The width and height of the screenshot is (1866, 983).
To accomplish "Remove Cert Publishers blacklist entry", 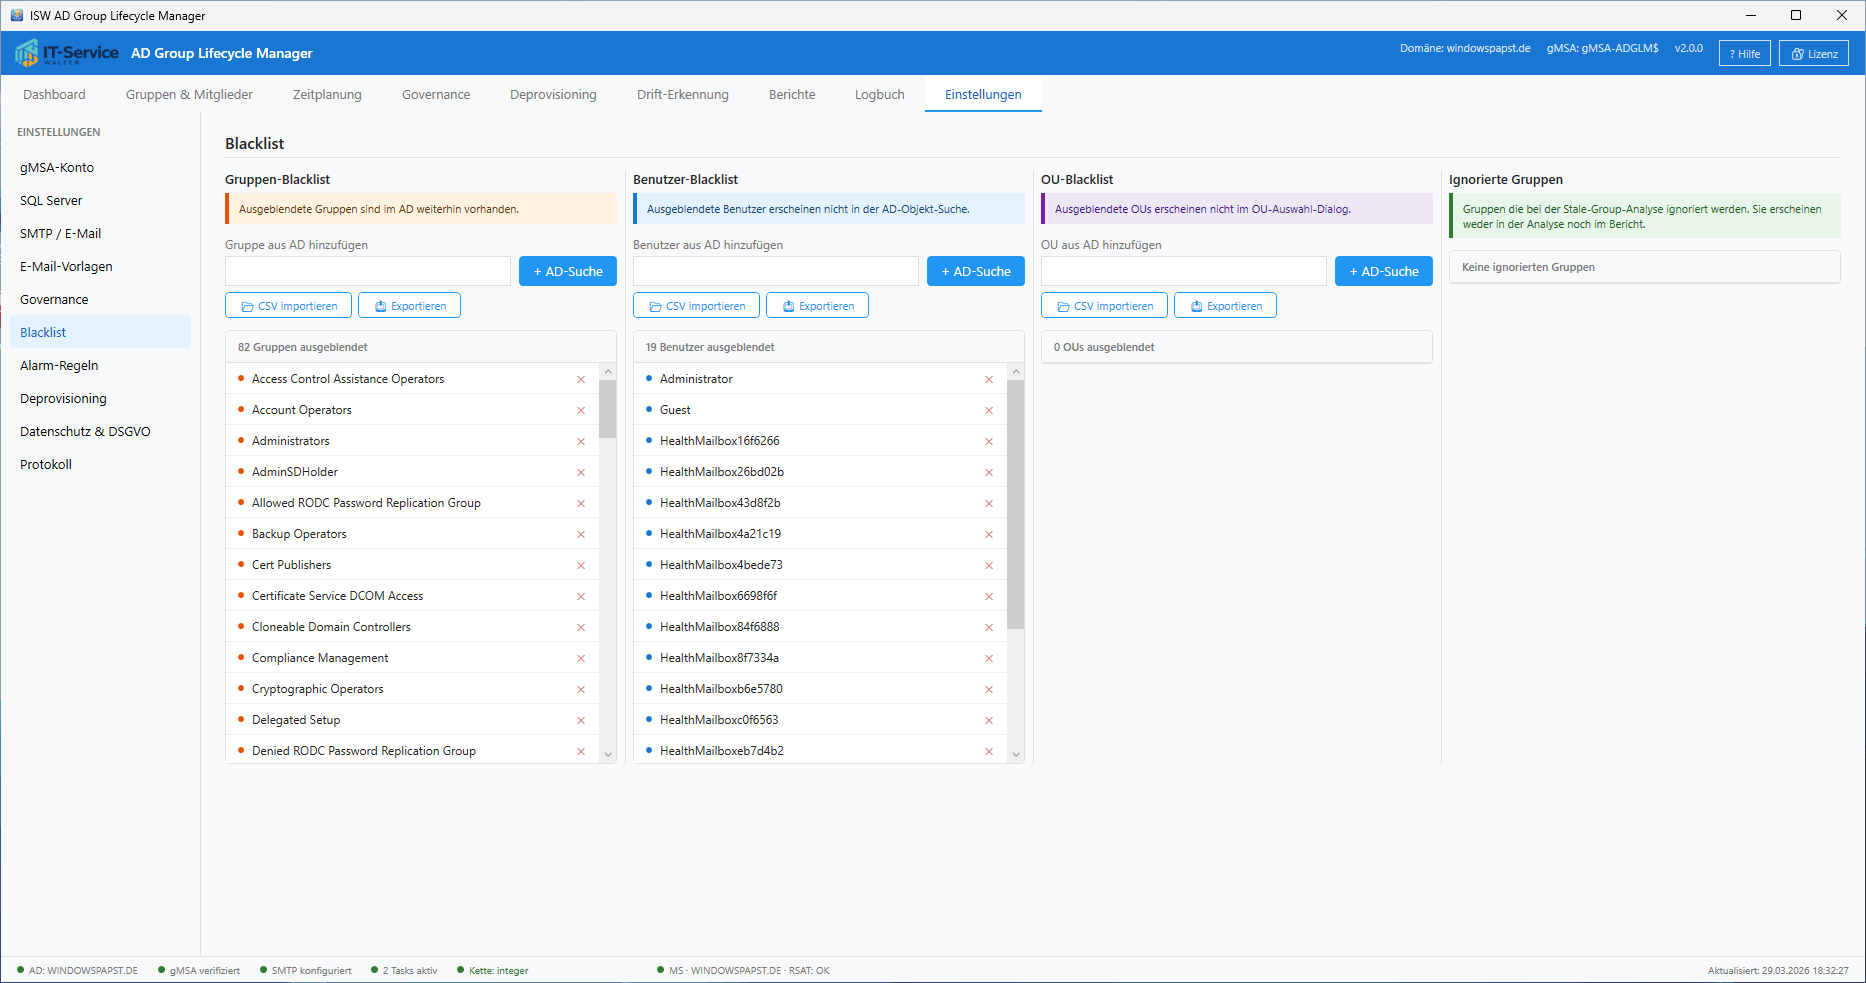I will [x=581, y=565].
